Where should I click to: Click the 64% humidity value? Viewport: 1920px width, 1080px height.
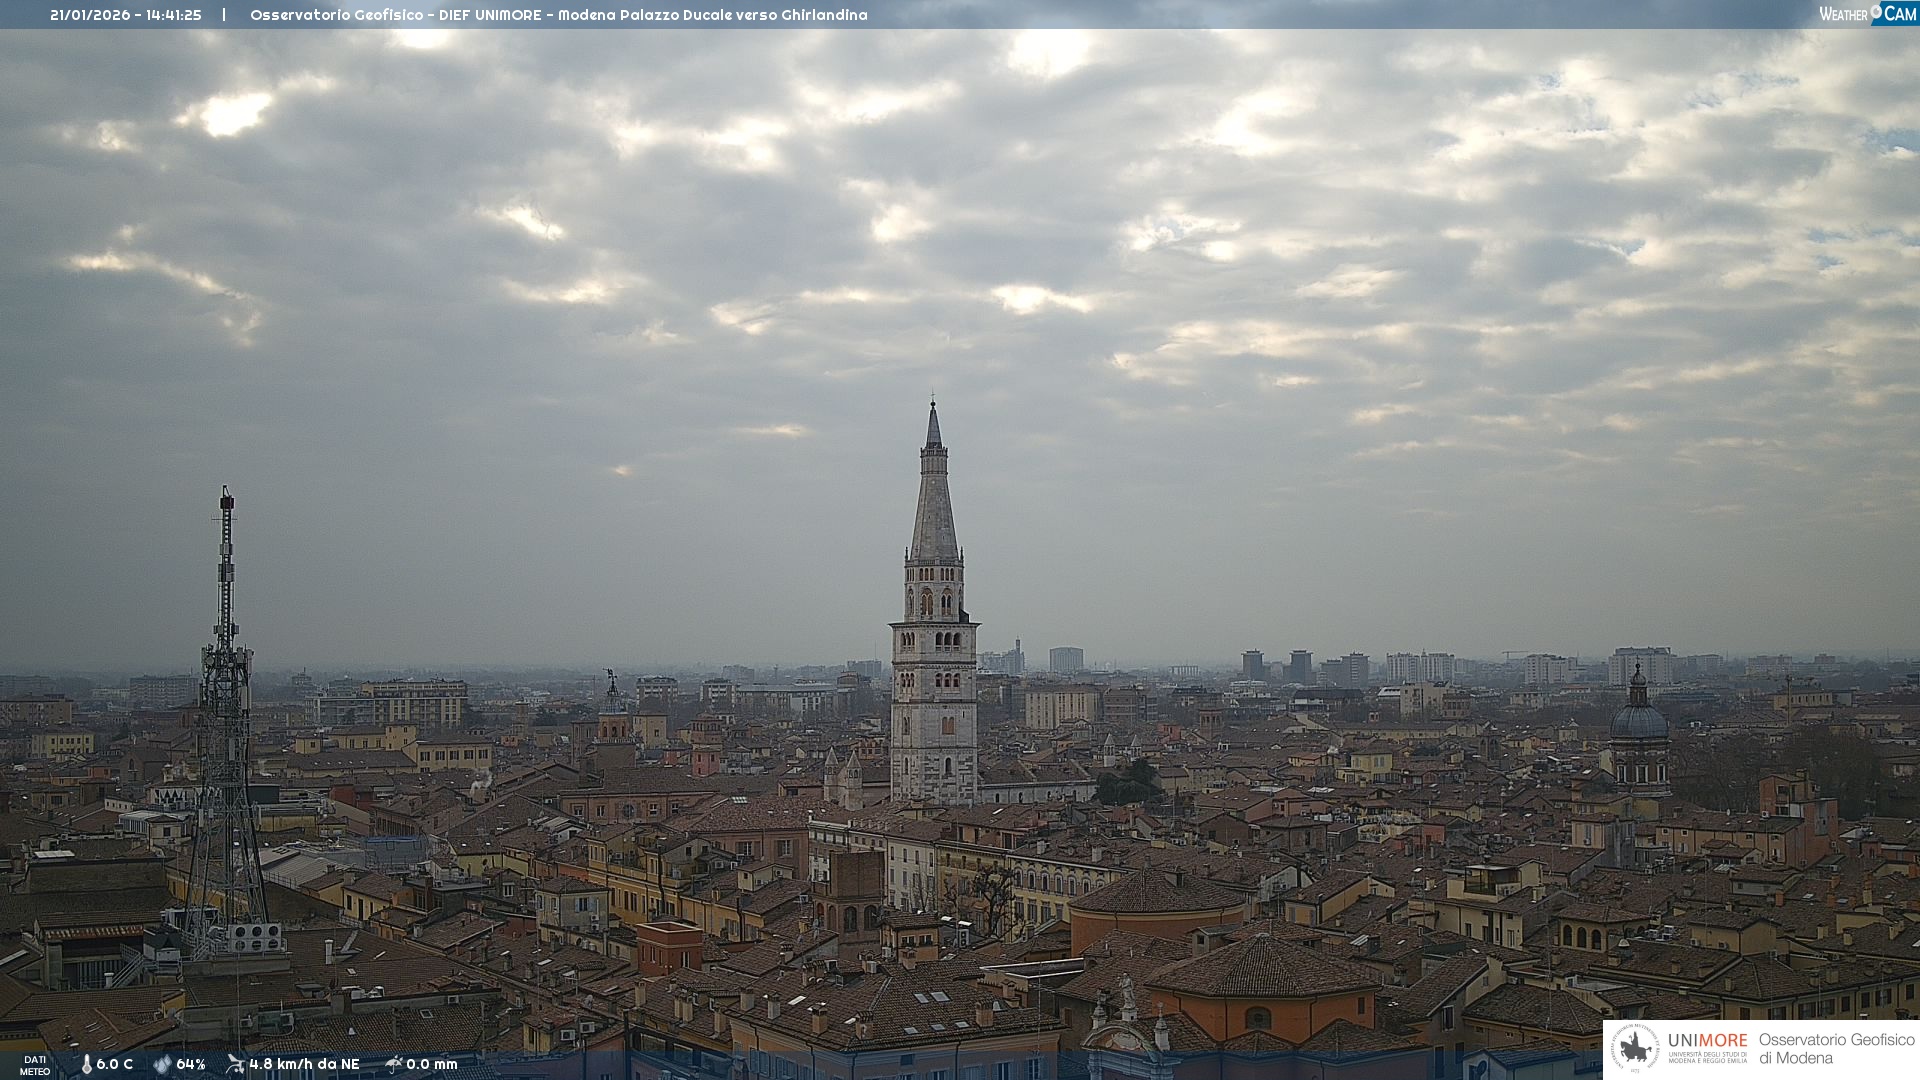point(191,1064)
